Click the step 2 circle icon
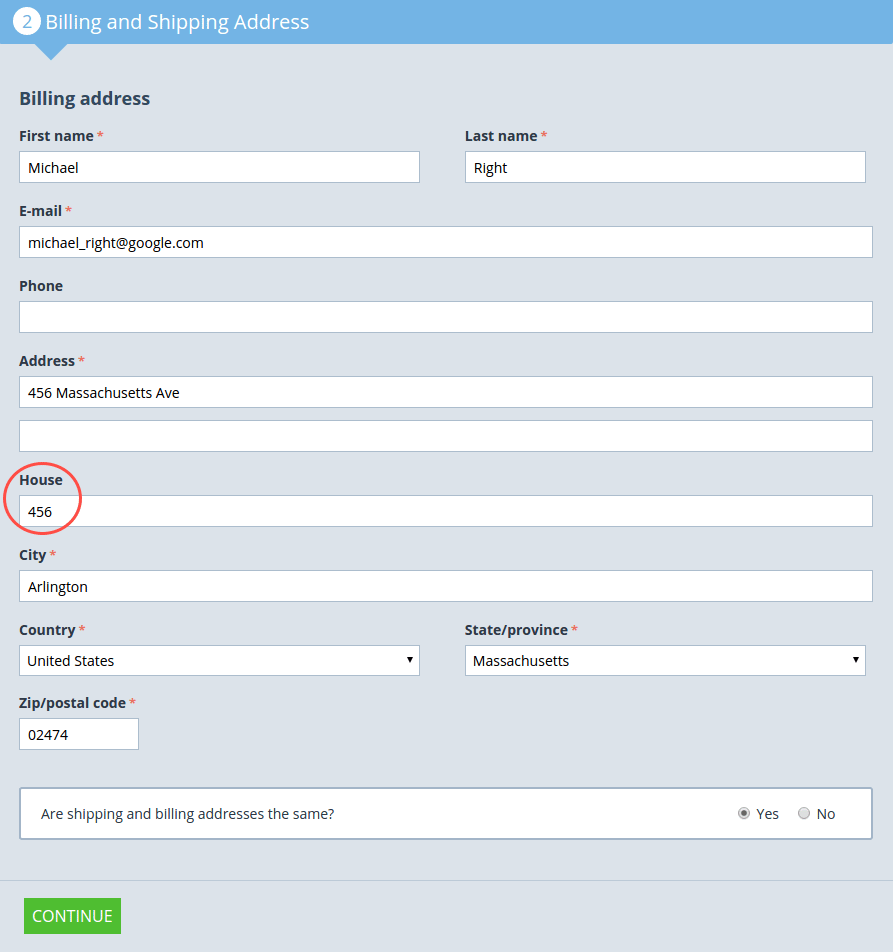895x952 pixels. 27,21
